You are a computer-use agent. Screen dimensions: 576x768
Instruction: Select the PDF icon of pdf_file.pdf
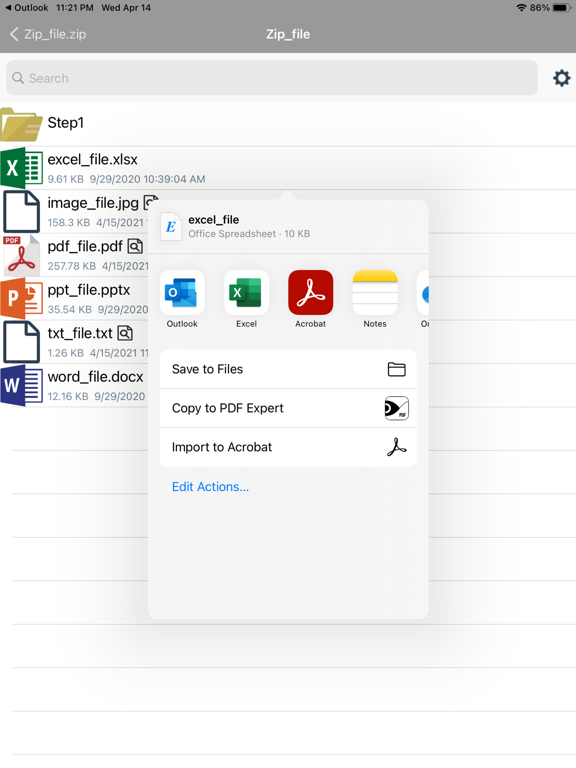pyautogui.click(x=22, y=255)
